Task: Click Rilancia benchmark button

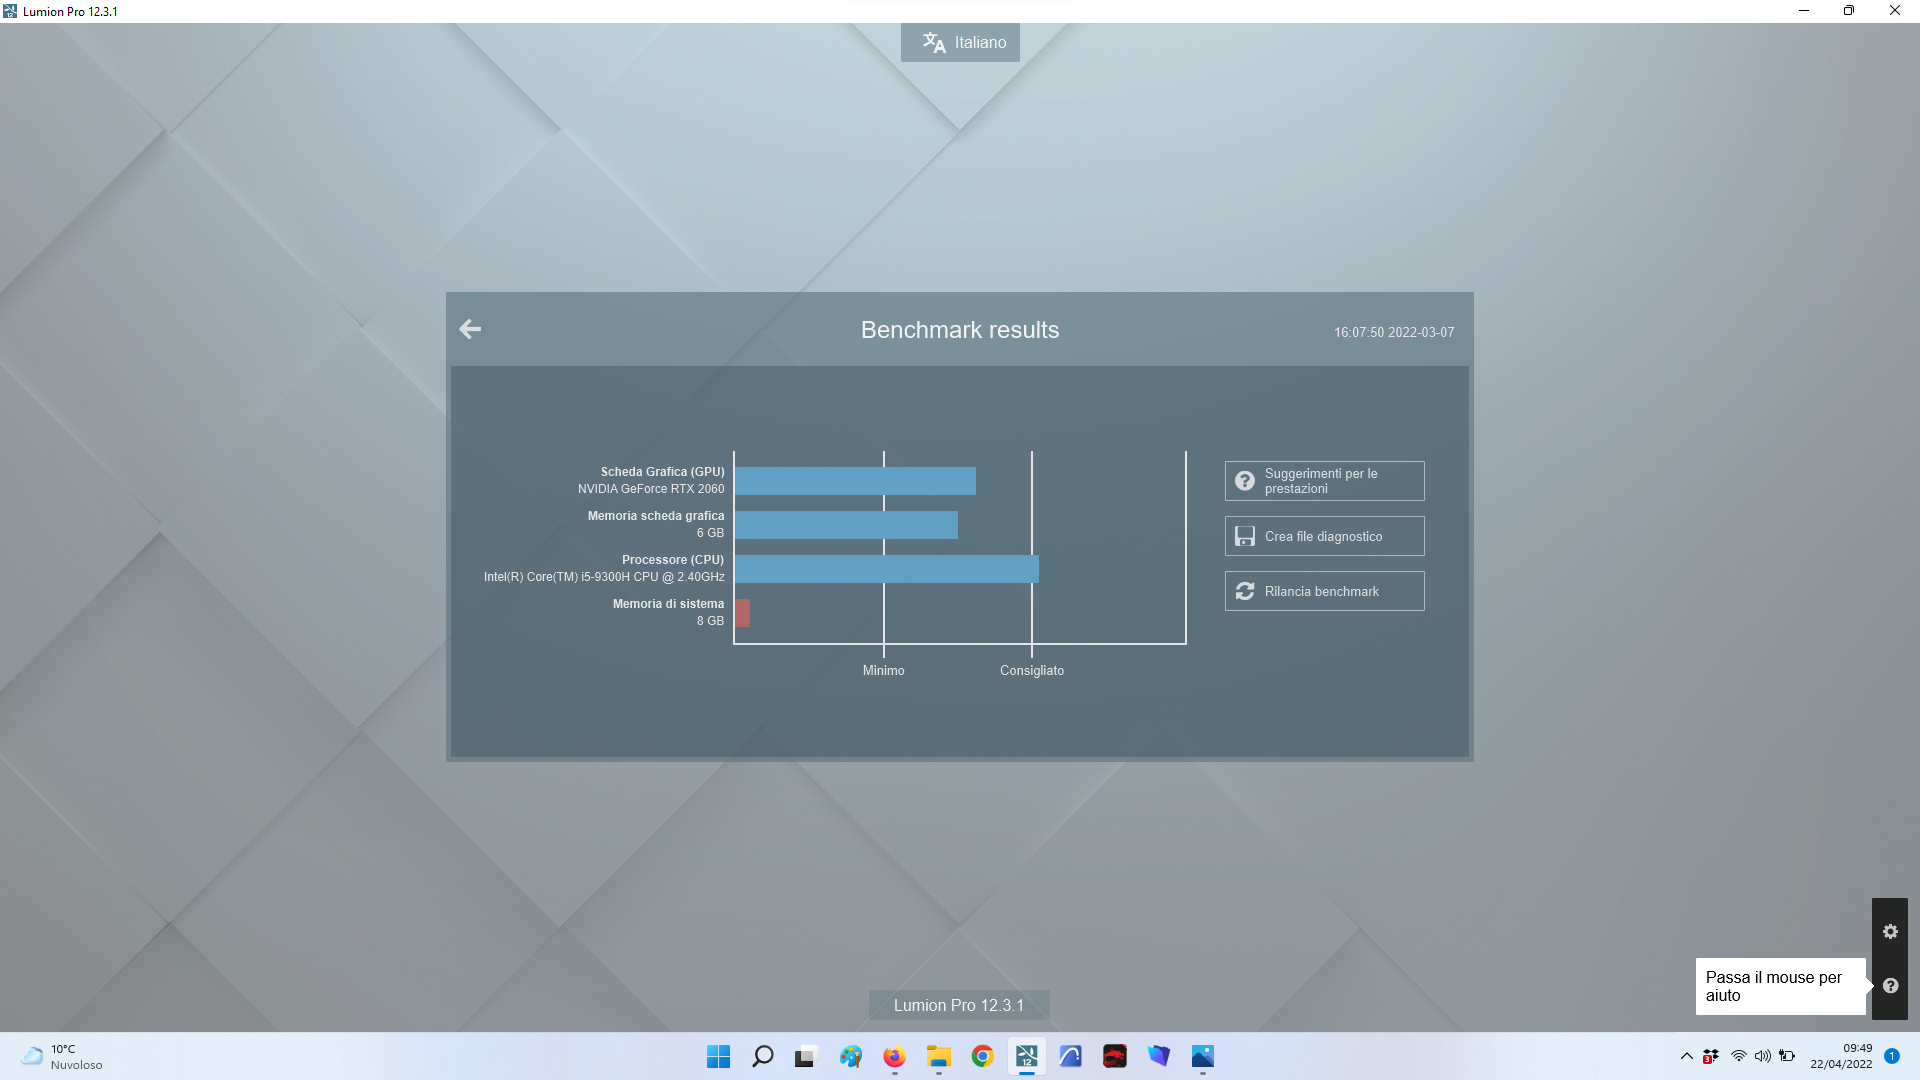Action: pyautogui.click(x=1324, y=591)
